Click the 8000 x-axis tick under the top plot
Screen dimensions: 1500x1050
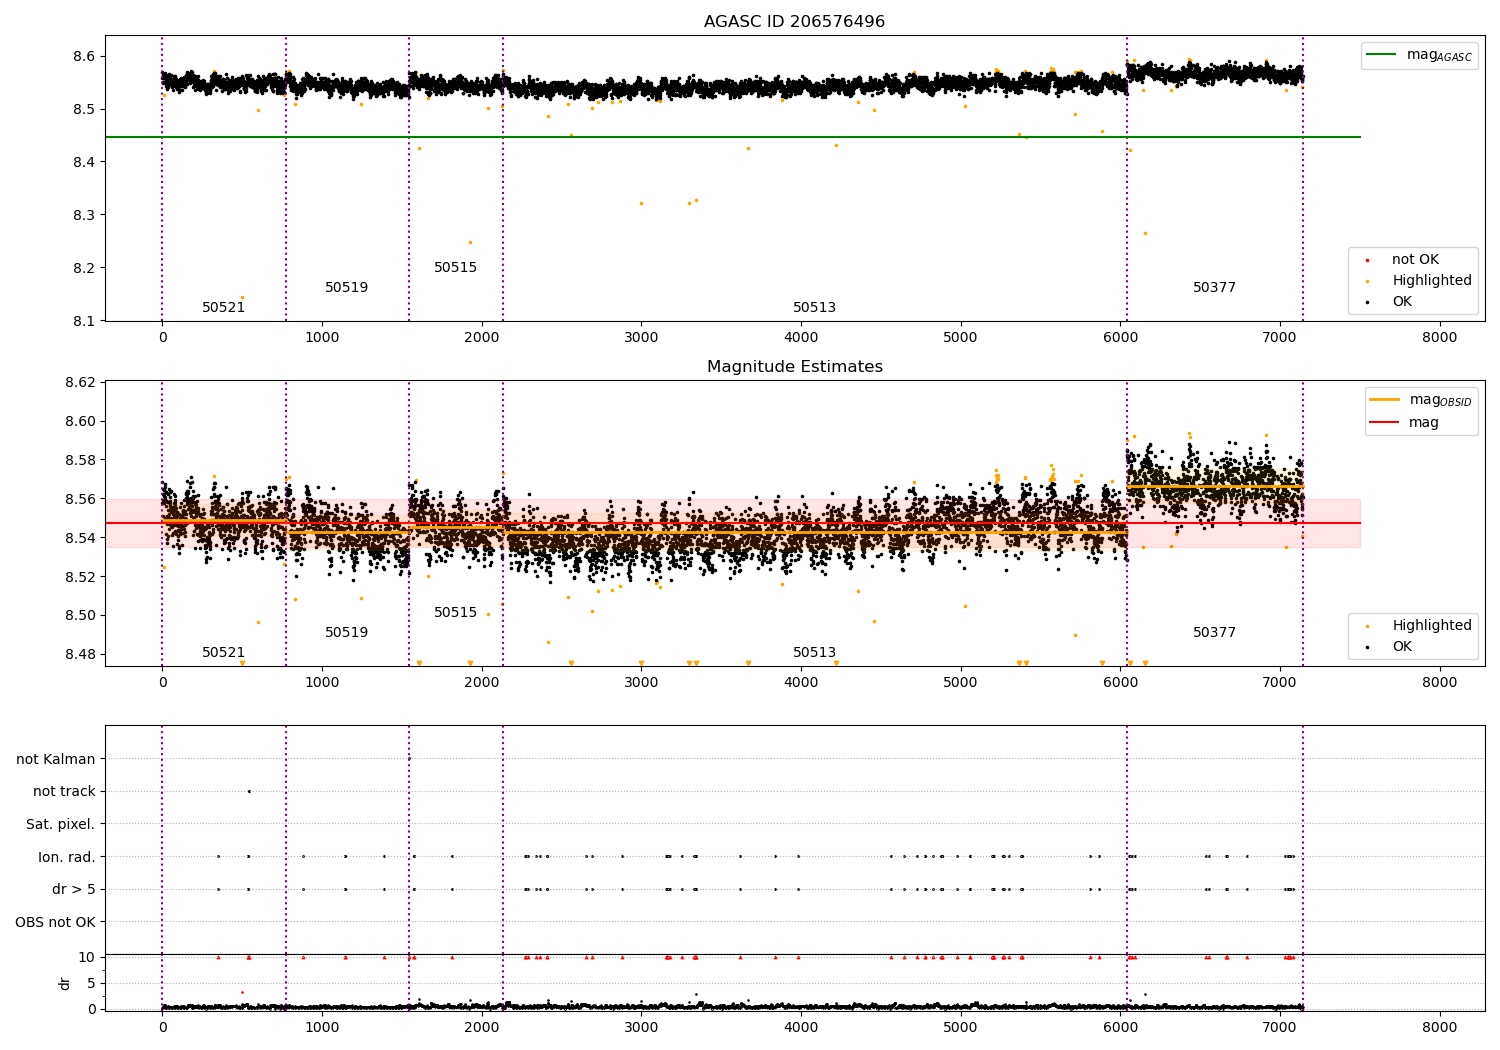click(1440, 339)
